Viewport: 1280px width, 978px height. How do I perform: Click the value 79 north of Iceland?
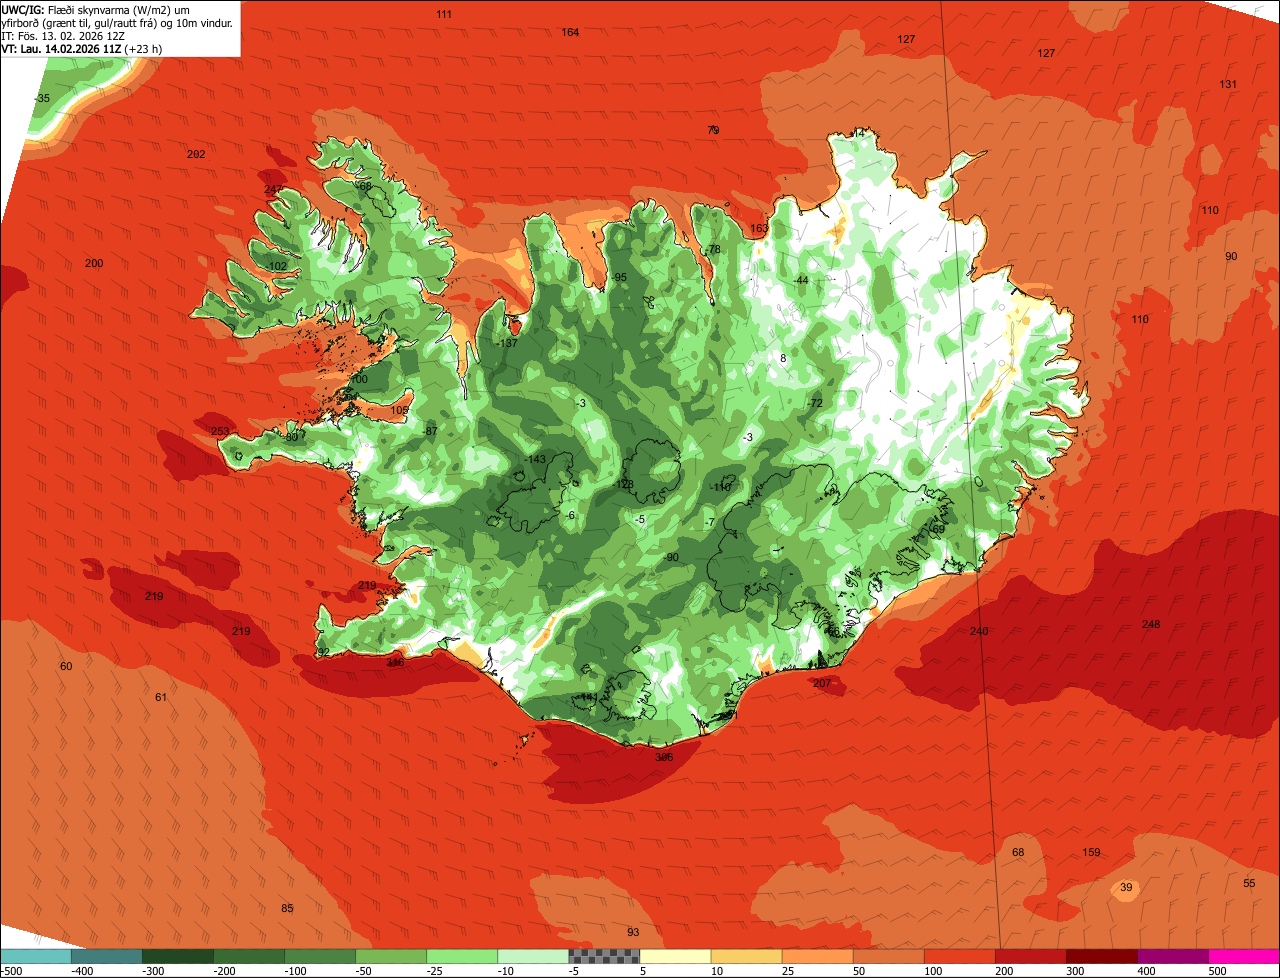coord(713,130)
